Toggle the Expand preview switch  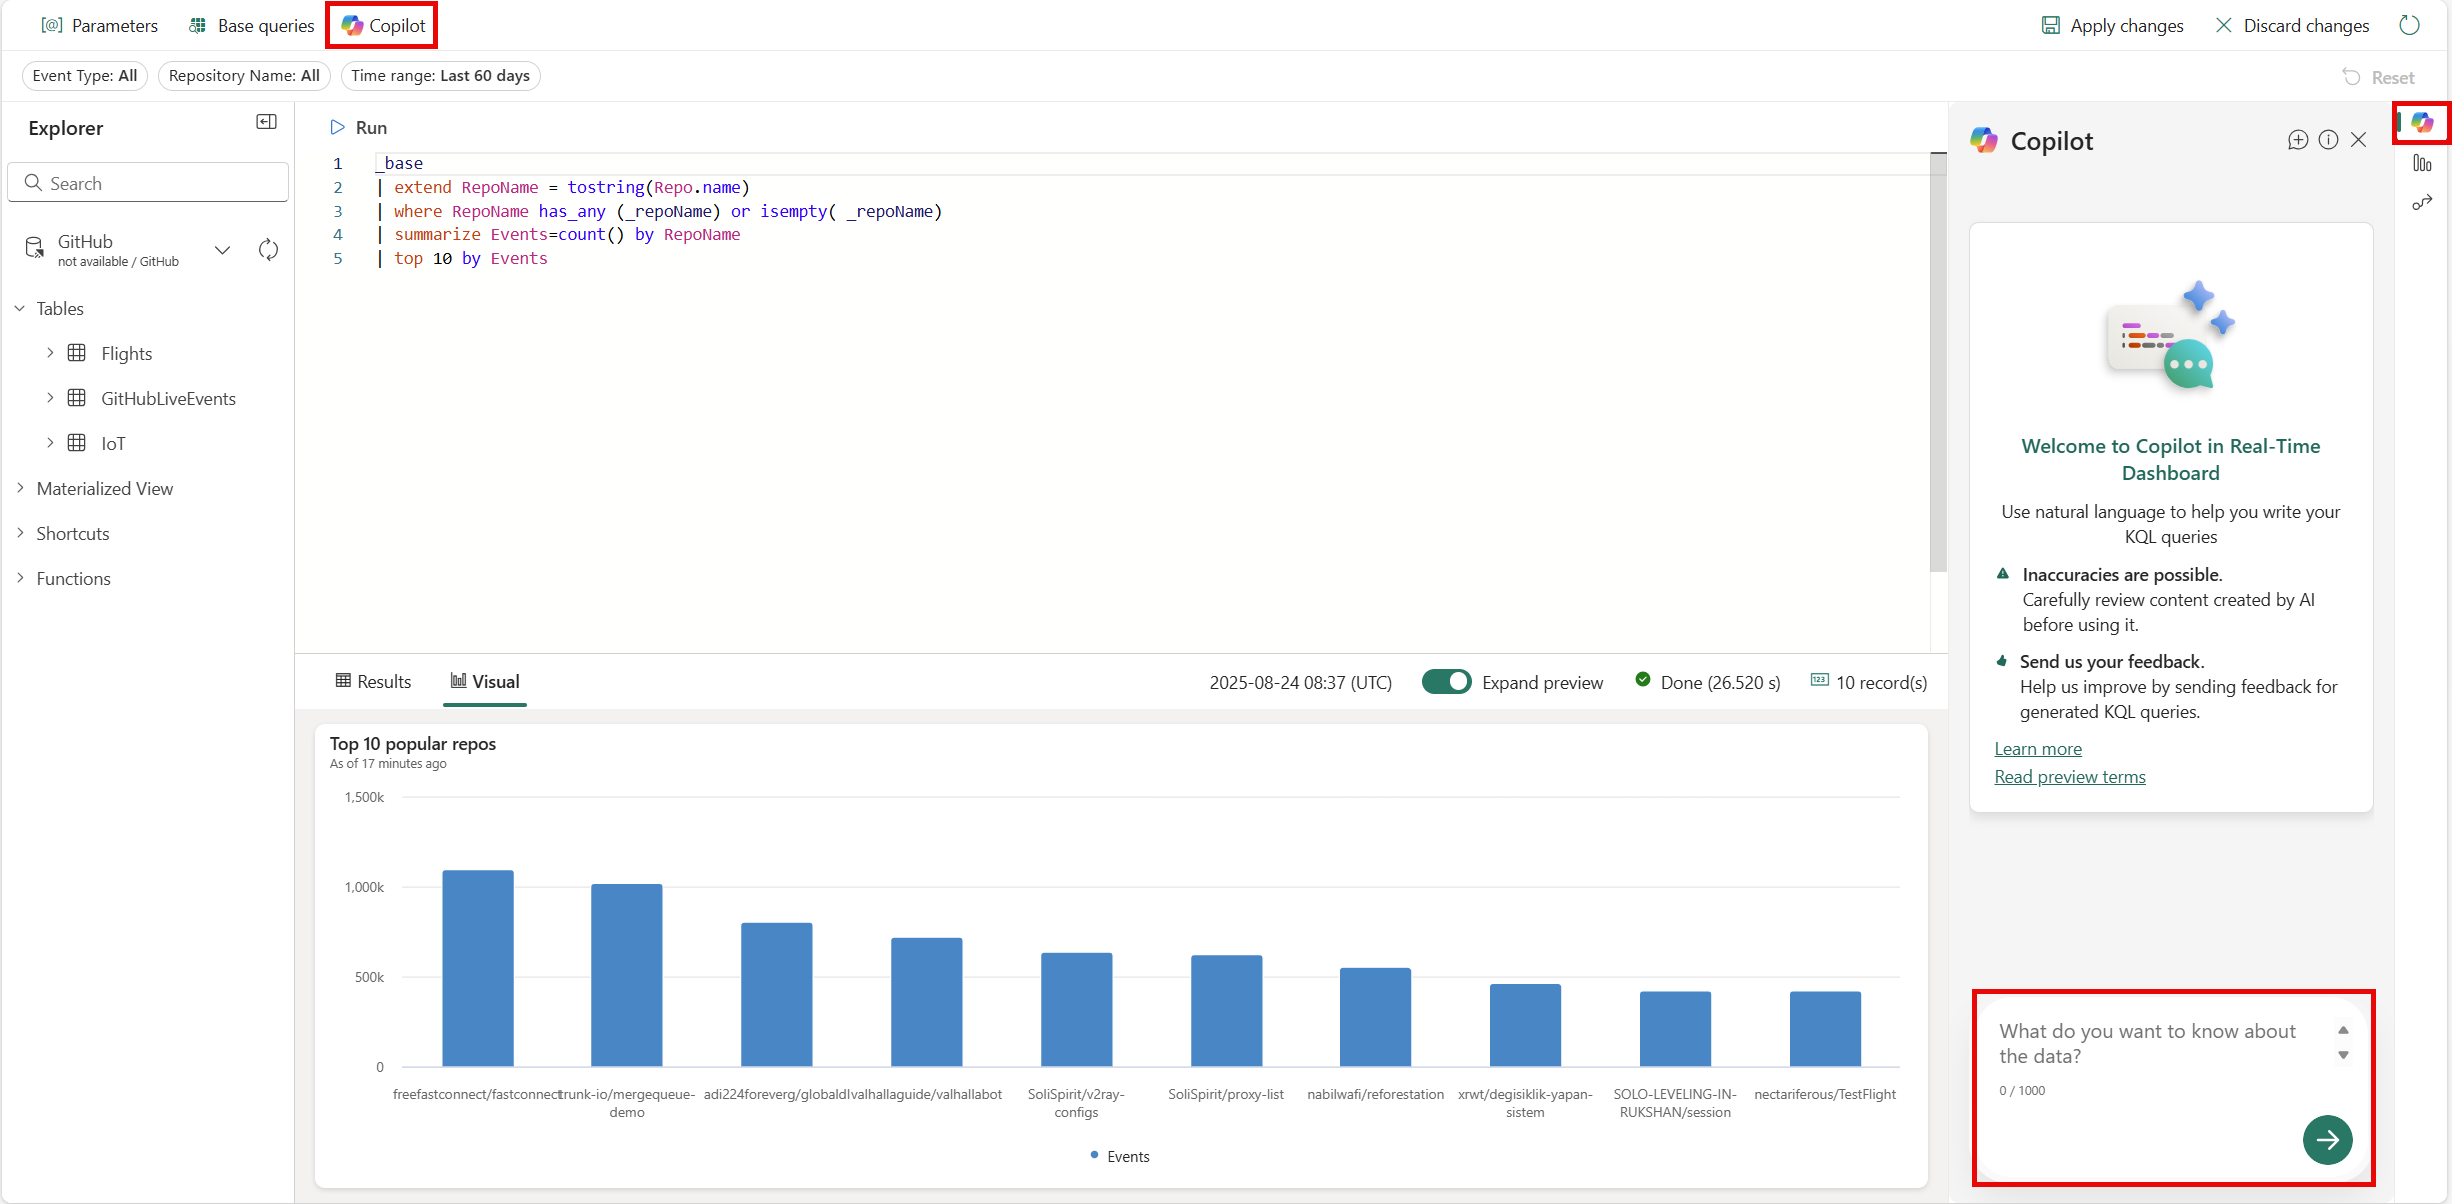1446,682
